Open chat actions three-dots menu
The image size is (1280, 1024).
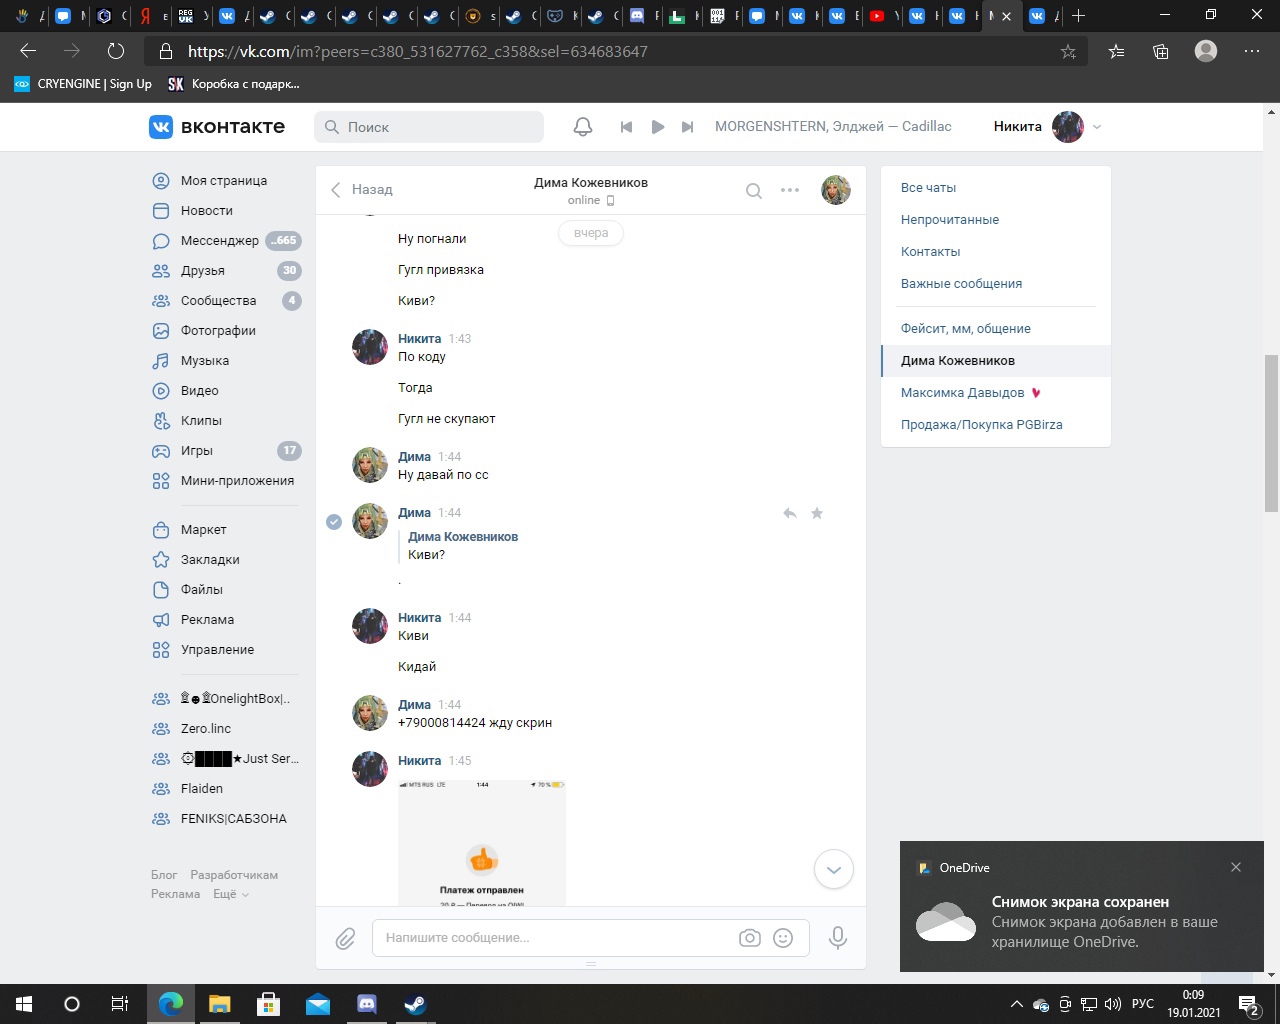(x=790, y=190)
